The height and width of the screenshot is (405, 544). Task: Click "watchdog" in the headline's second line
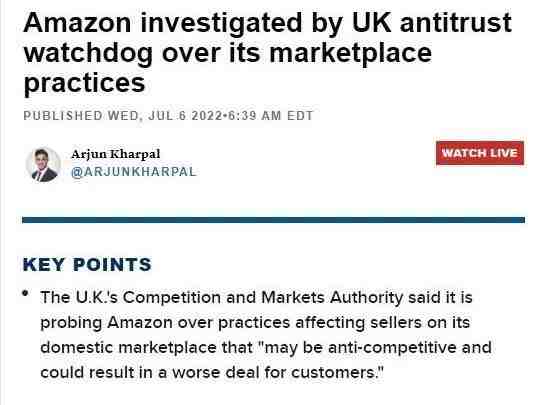click(88, 53)
